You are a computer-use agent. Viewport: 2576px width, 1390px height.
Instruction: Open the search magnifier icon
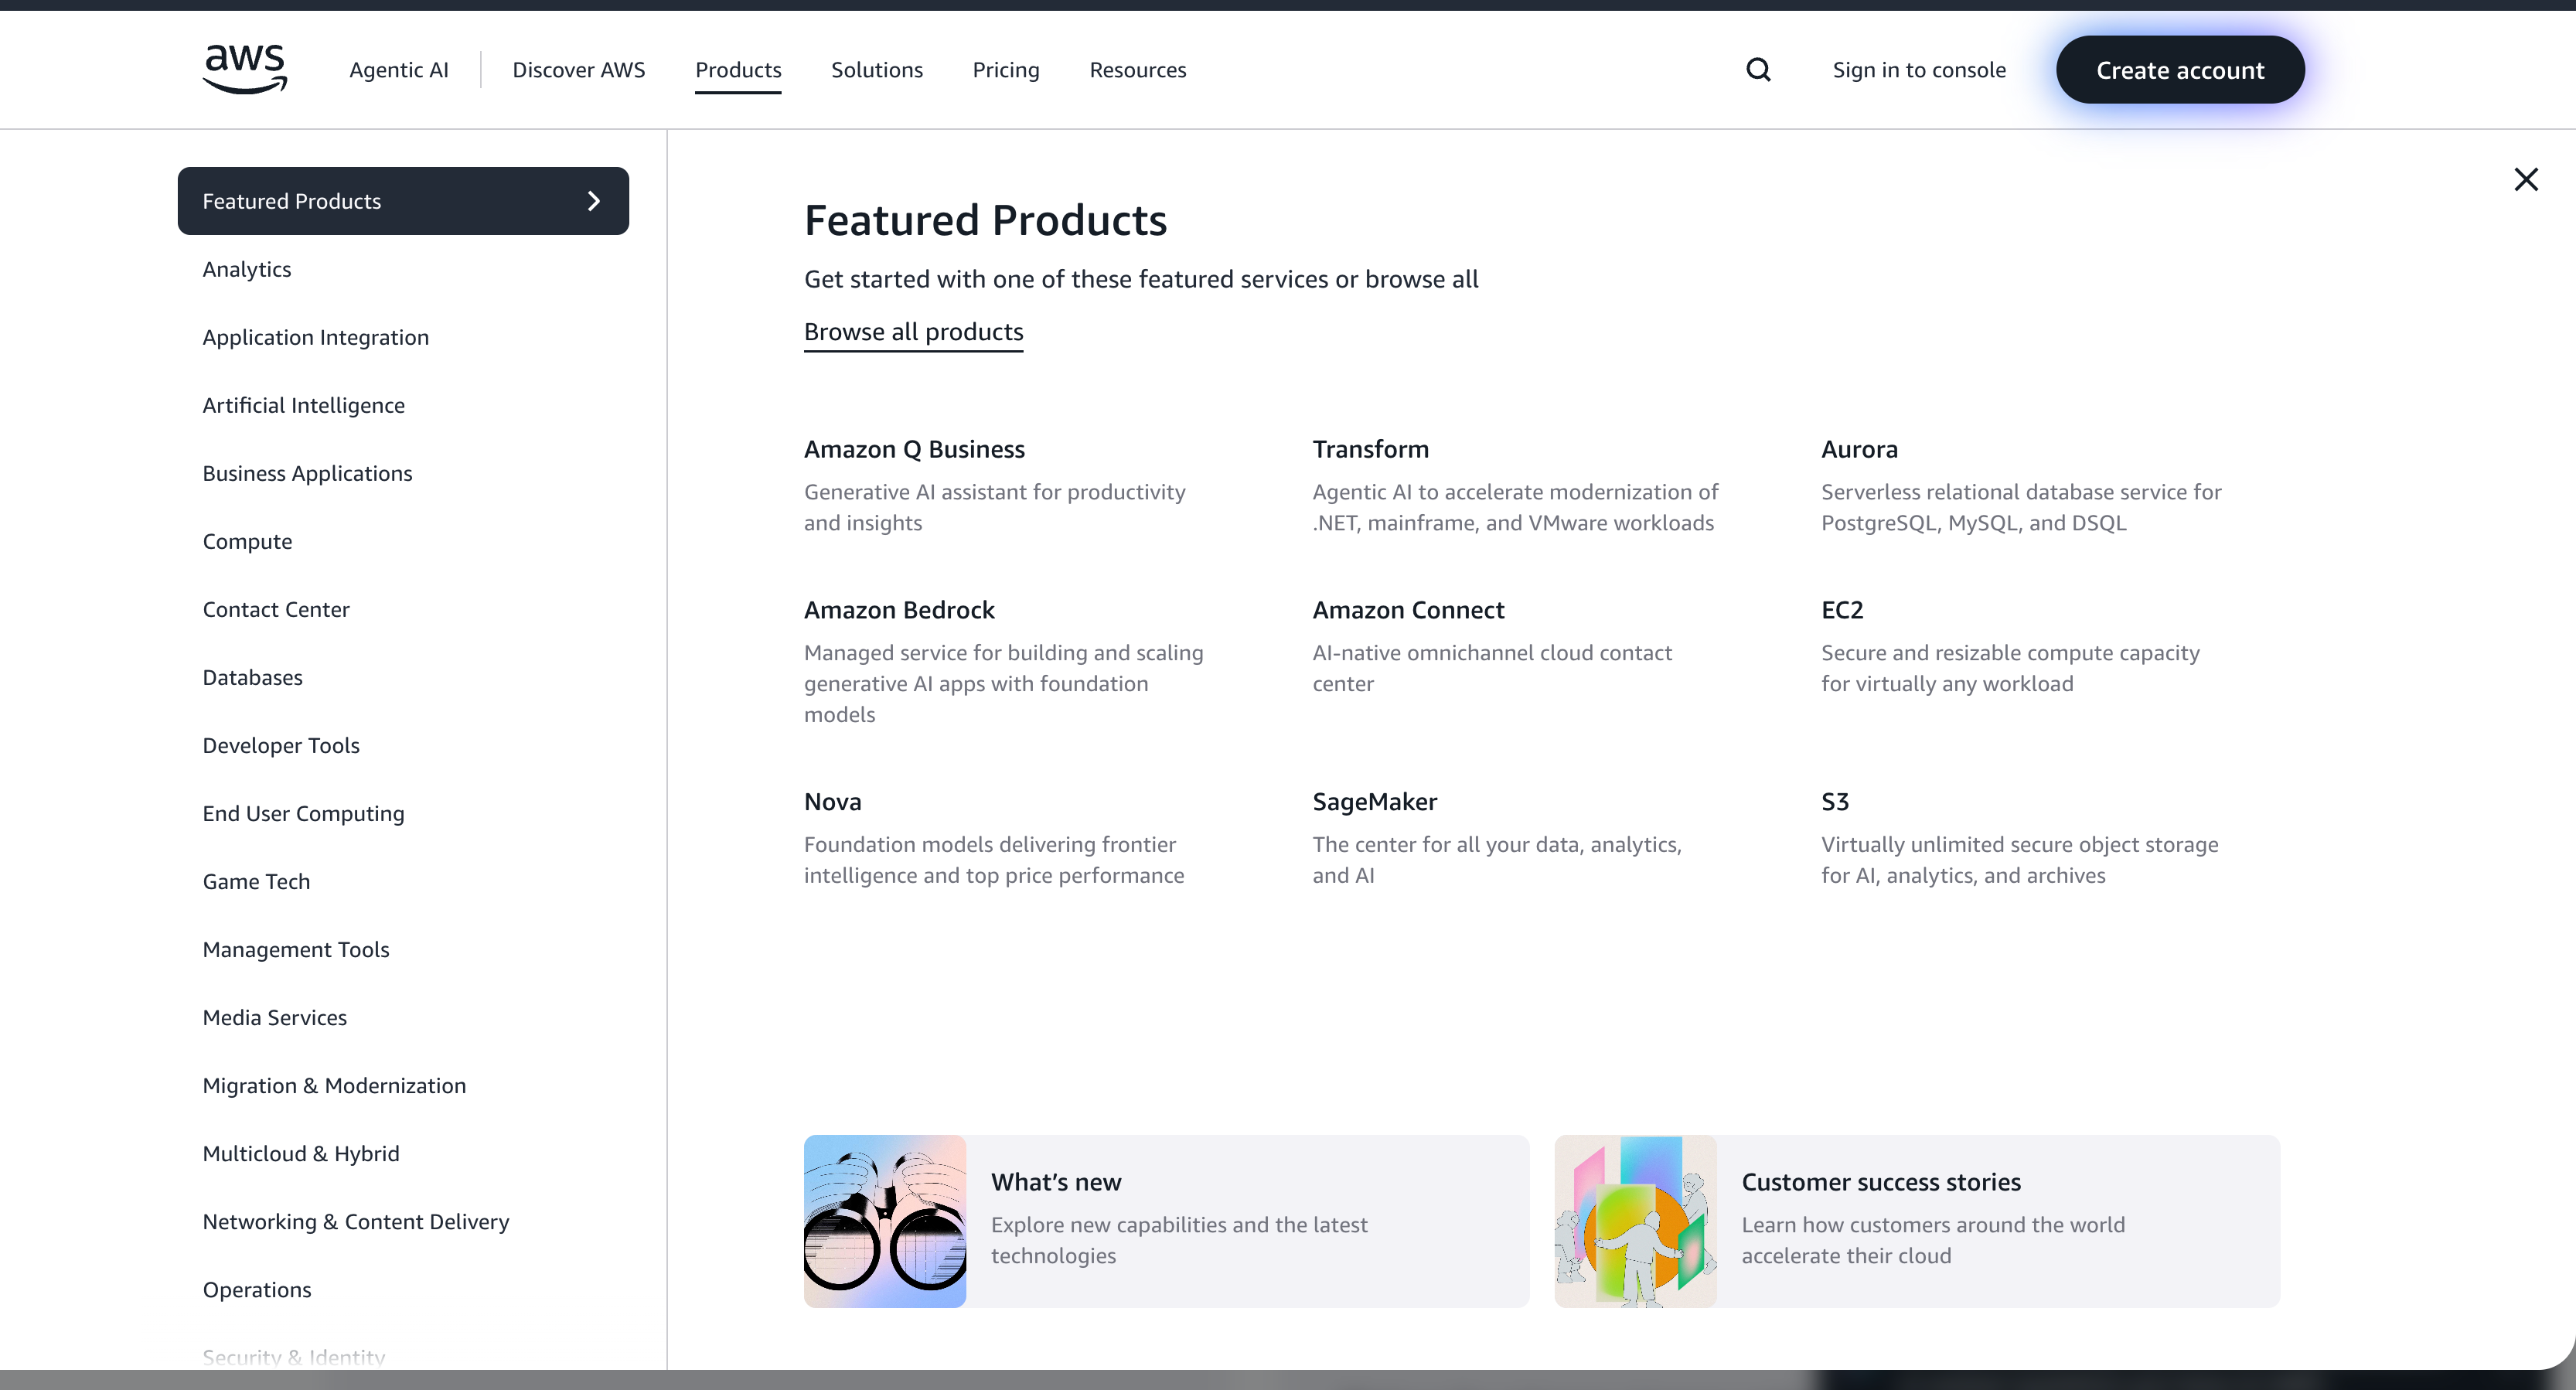[1758, 70]
